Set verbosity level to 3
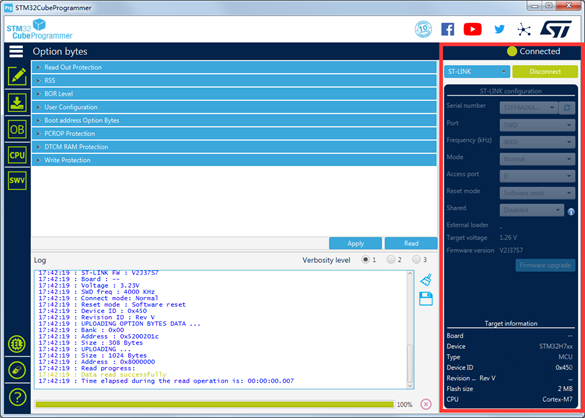The height and width of the screenshot is (418, 585). pyautogui.click(x=416, y=259)
